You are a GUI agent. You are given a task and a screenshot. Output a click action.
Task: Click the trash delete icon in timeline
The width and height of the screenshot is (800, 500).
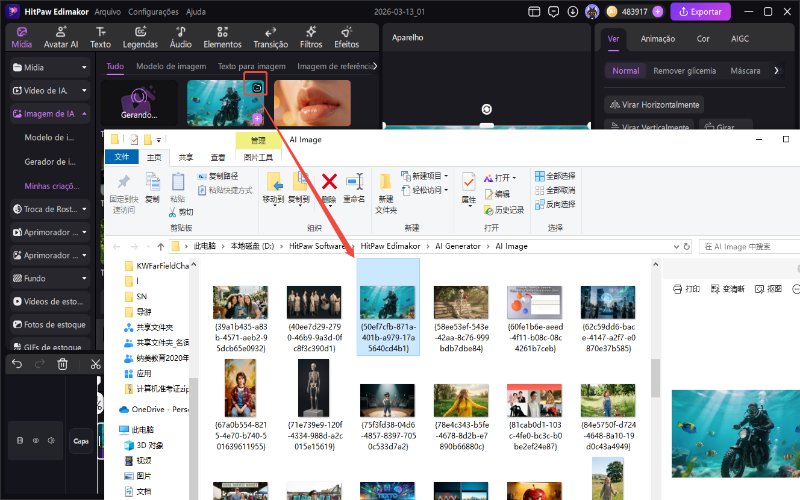click(x=63, y=365)
